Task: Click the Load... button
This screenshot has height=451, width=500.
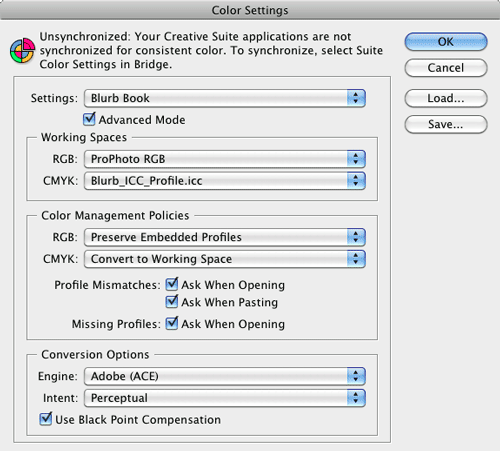Action: tap(446, 98)
